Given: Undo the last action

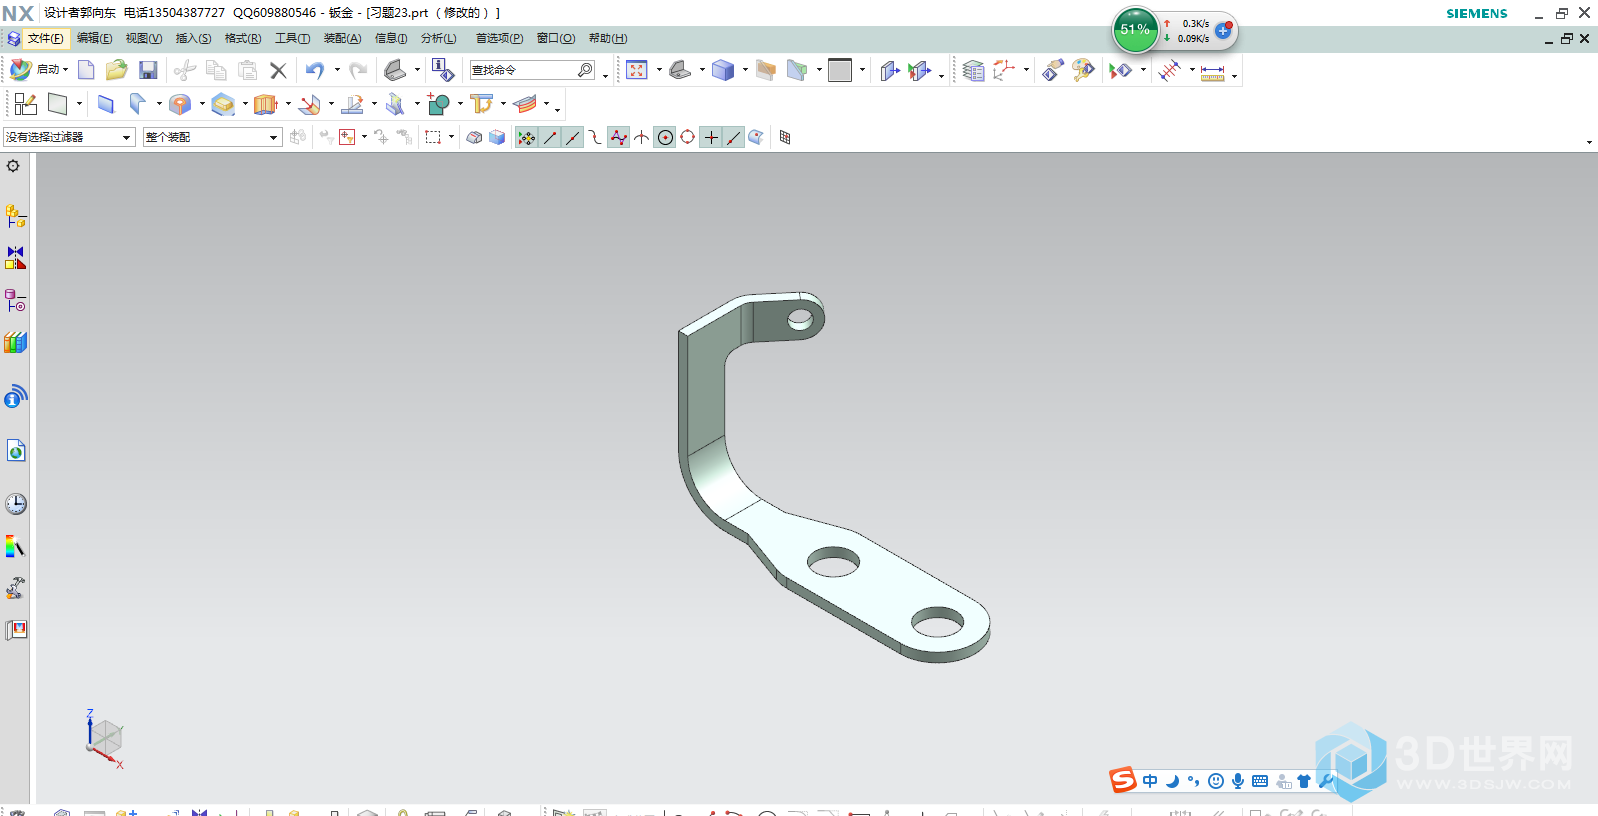Looking at the screenshot, I should (x=315, y=70).
